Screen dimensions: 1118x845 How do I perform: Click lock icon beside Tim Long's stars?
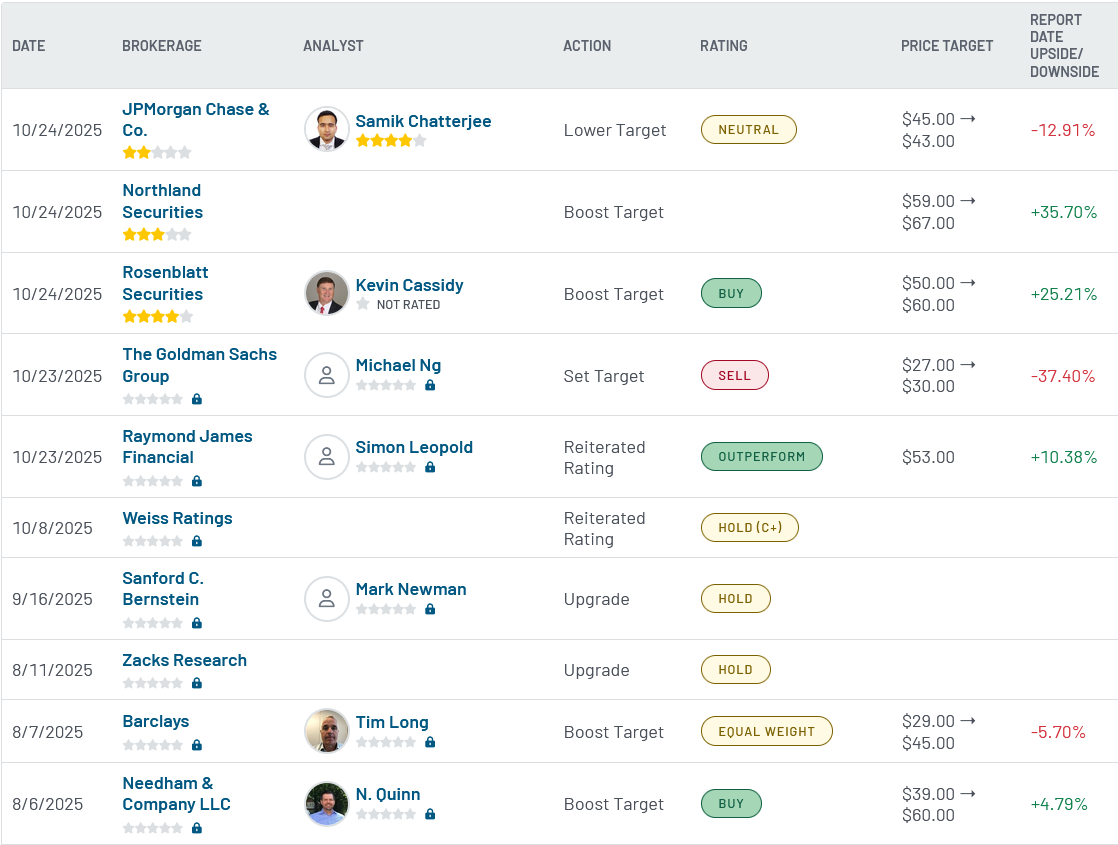[x=430, y=742]
